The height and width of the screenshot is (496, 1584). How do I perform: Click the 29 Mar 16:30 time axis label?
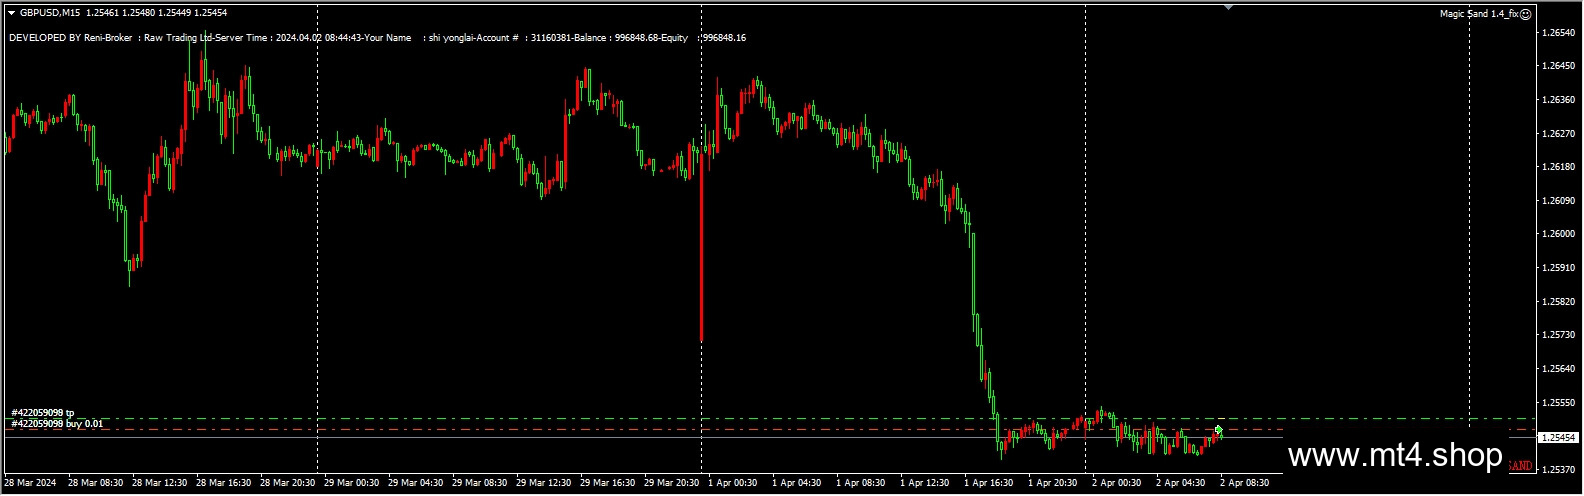608,483
